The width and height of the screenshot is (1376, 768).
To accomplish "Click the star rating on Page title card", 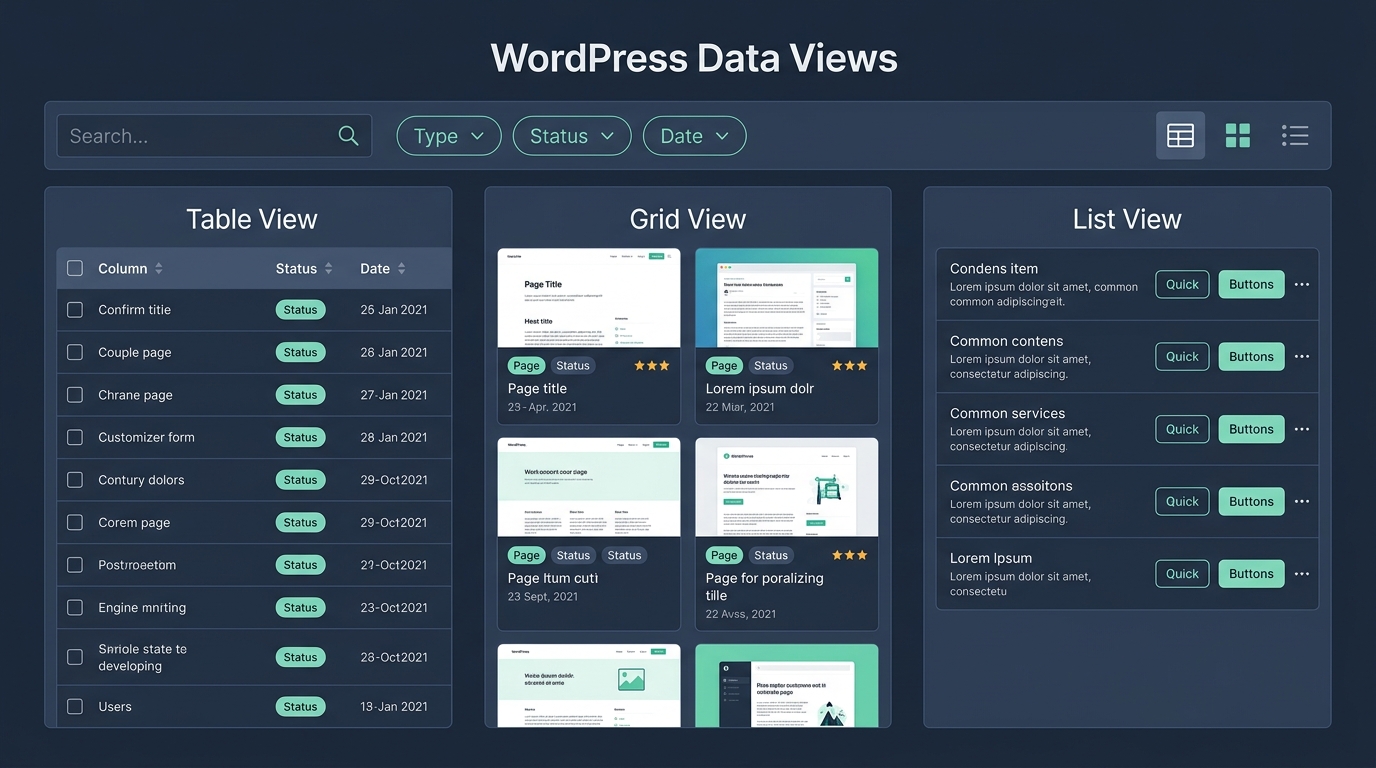I will [652, 366].
